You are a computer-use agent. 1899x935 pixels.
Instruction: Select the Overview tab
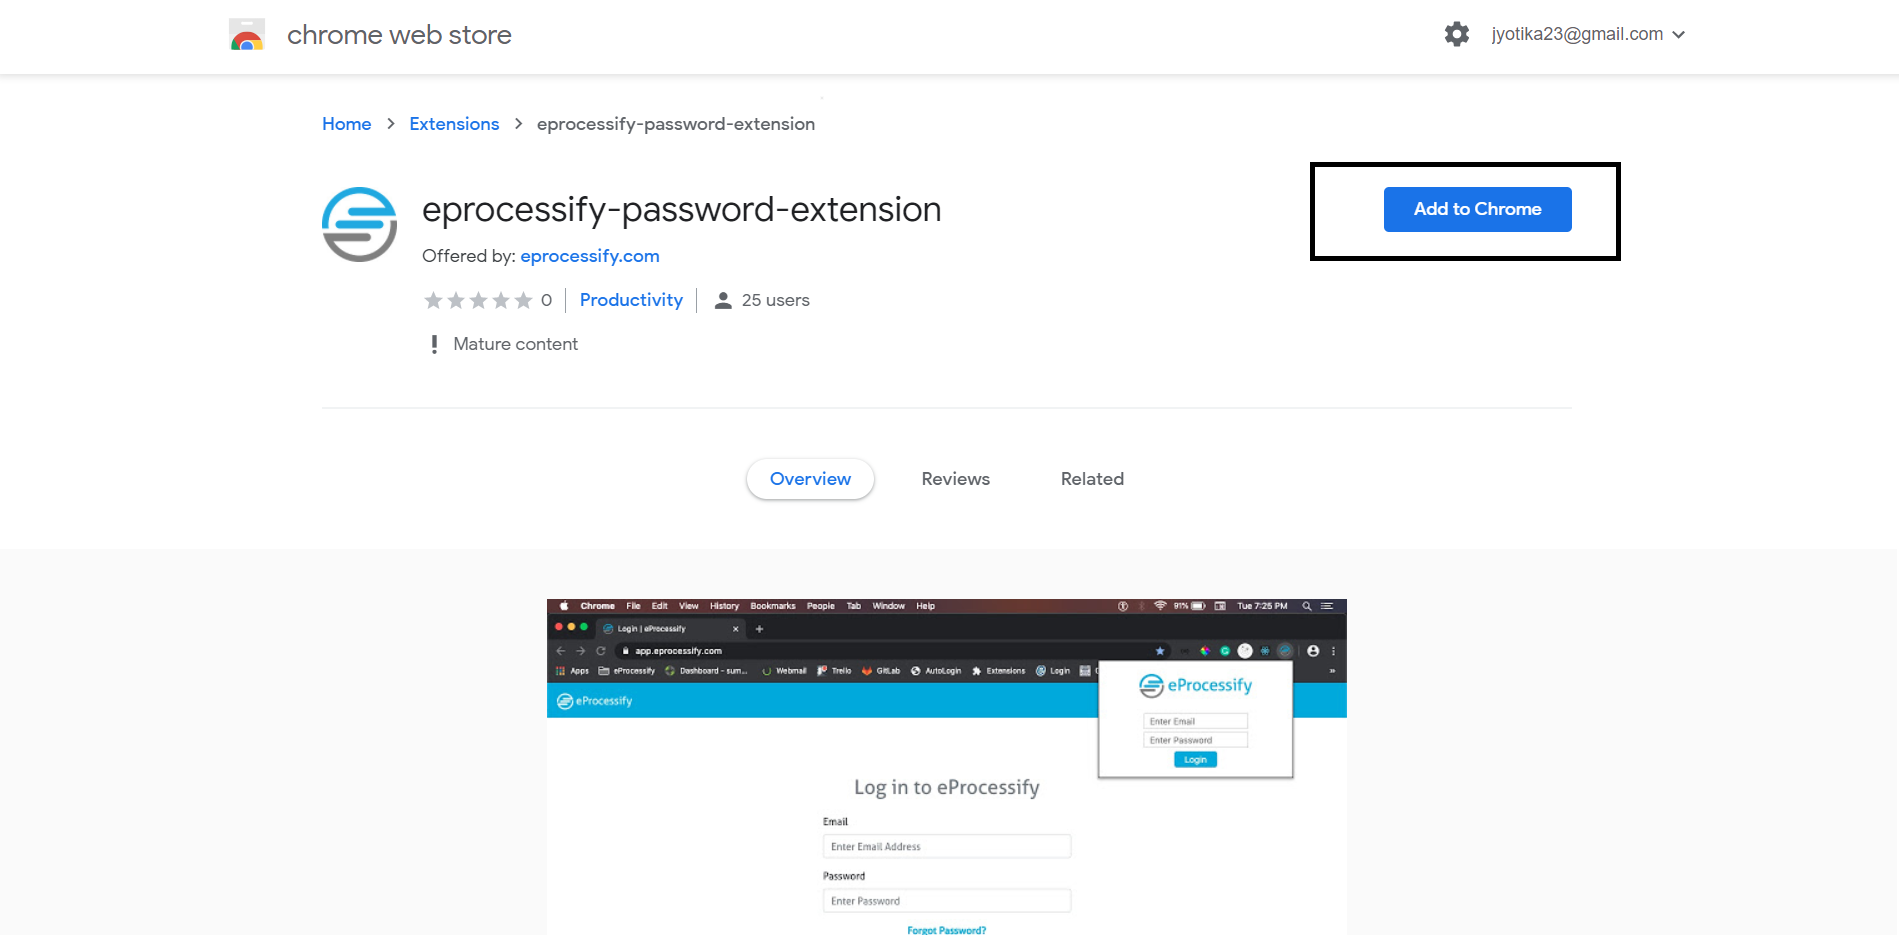tap(810, 479)
